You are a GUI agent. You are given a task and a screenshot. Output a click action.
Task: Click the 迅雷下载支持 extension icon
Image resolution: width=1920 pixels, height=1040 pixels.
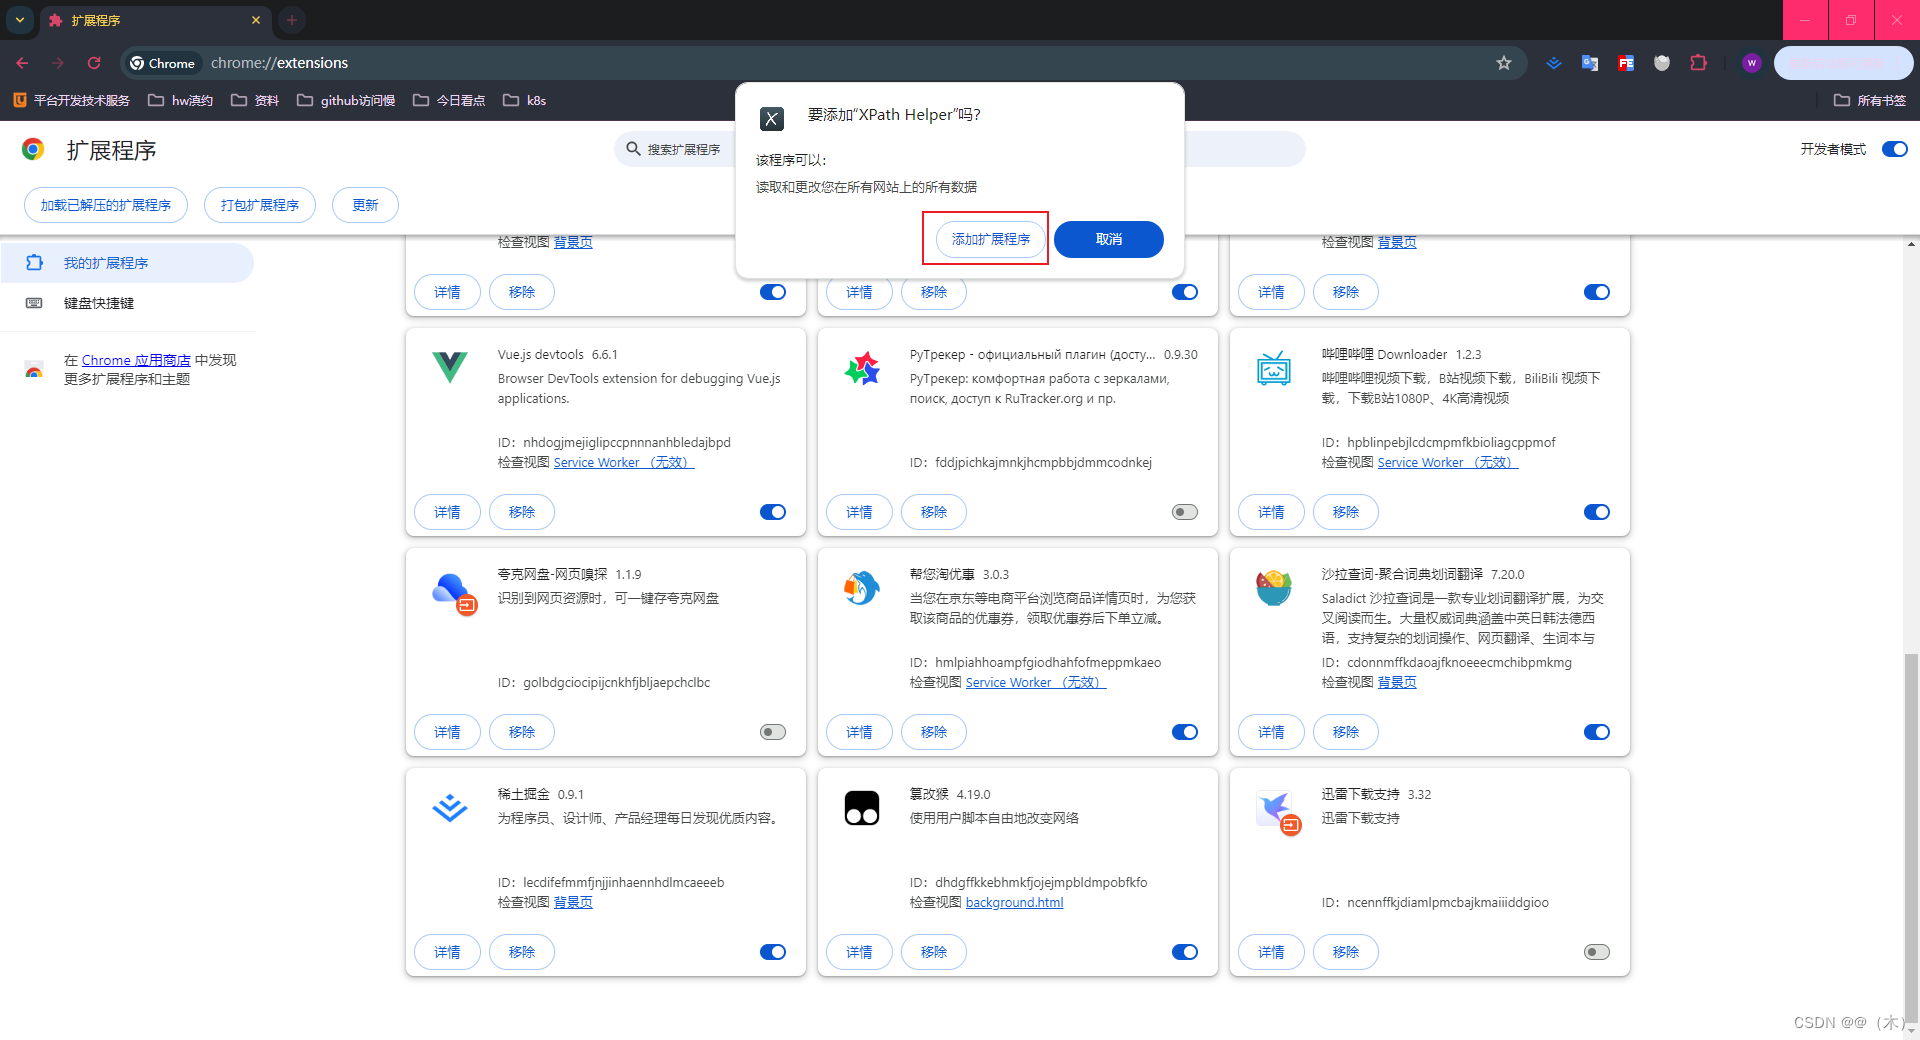pos(1278,812)
